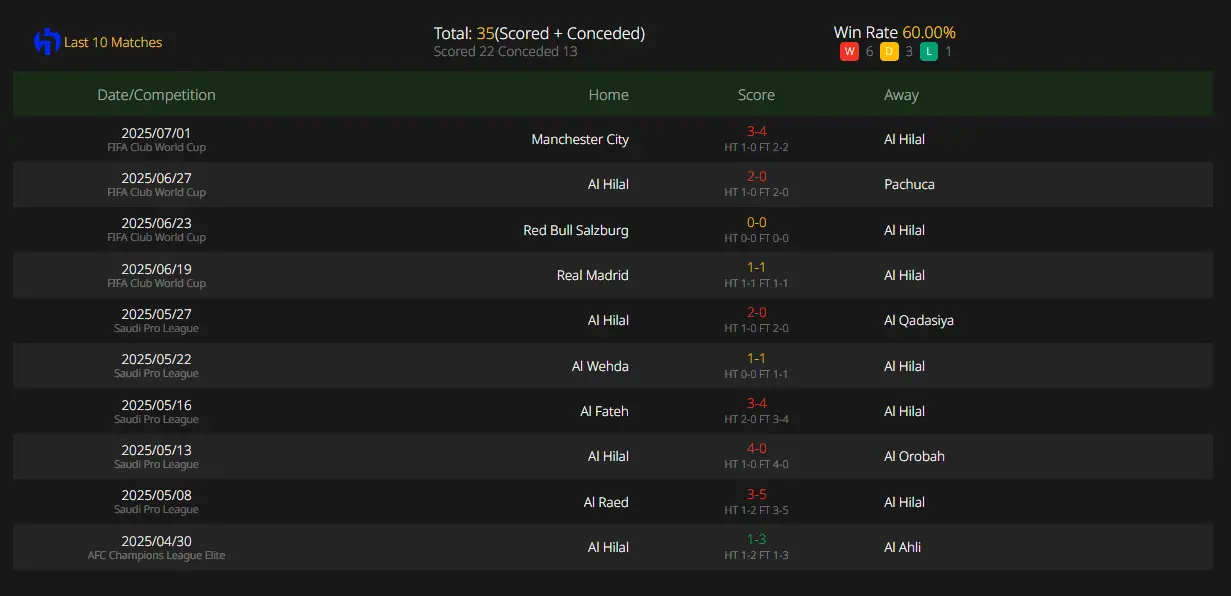Screen dimensions: 1231x596
Task: Click the red W wins badge
Action: (849, 51)
